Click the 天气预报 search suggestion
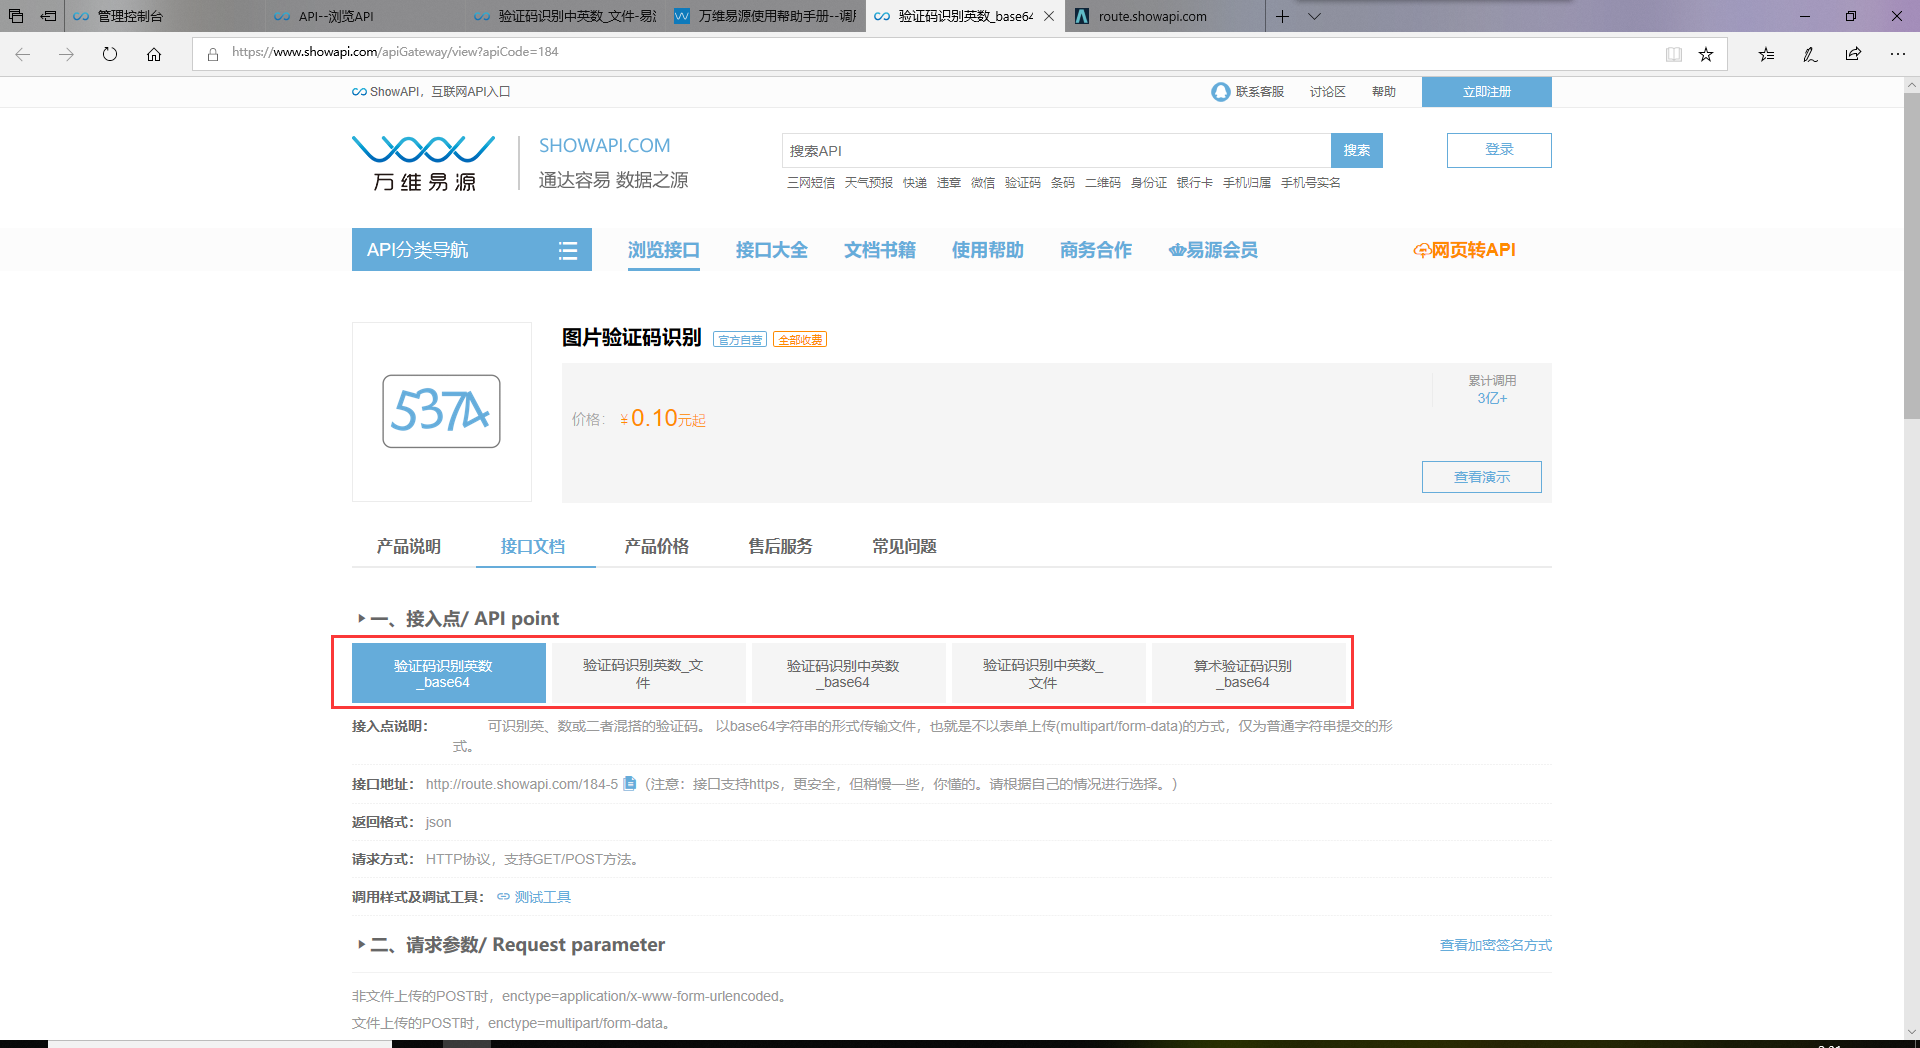1920x1048 pixels. pos(869,183)
